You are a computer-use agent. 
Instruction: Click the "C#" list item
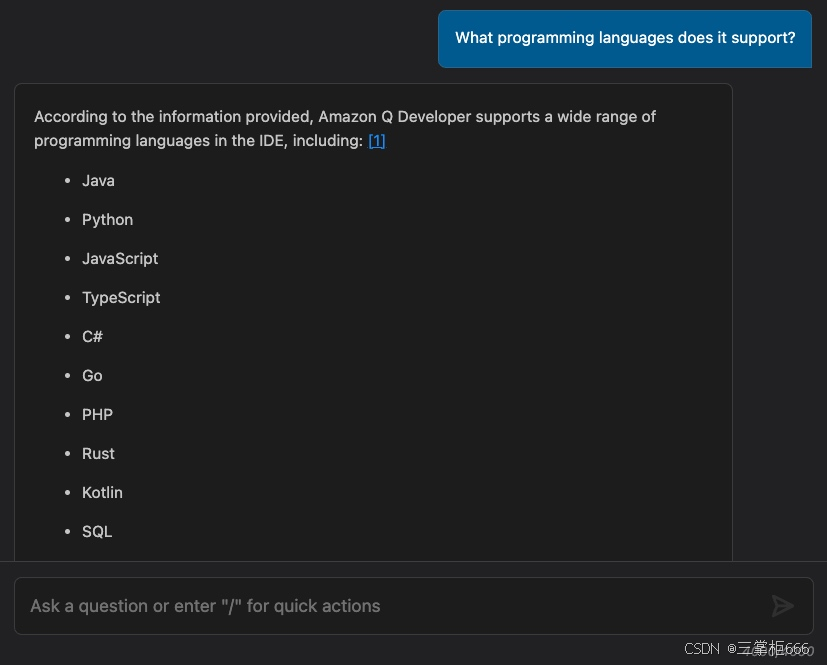point(92,336)
